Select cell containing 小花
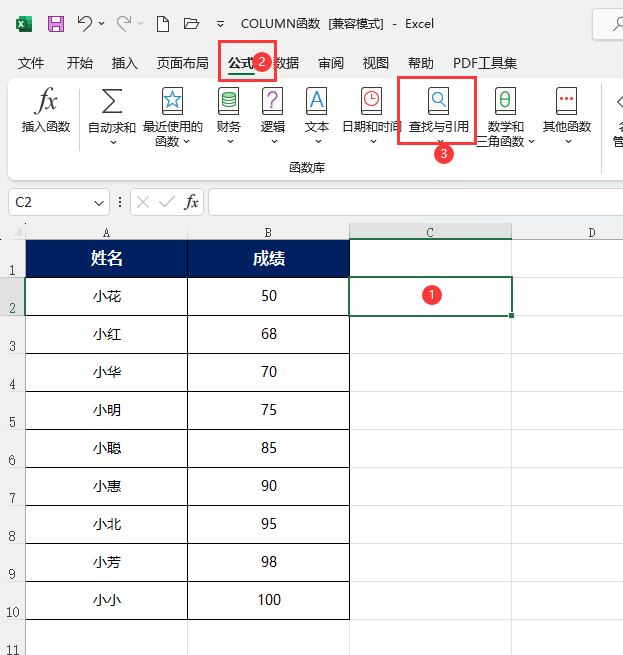This screenshot has height=655, width=623. click(x=107, y=297)
